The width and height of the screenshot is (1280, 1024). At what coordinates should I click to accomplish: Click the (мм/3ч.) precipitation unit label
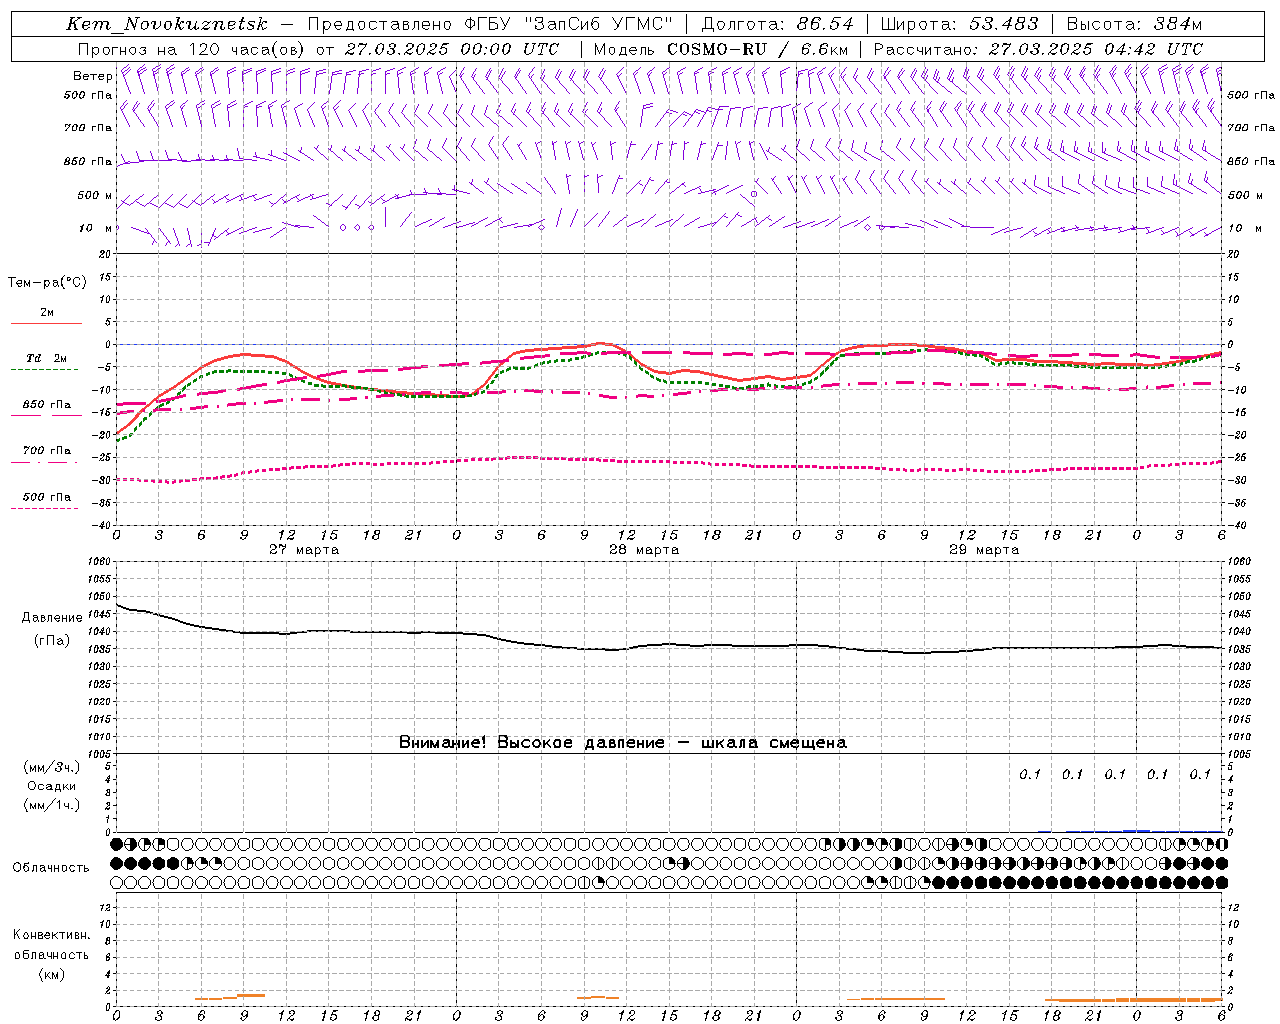point(52,767)
